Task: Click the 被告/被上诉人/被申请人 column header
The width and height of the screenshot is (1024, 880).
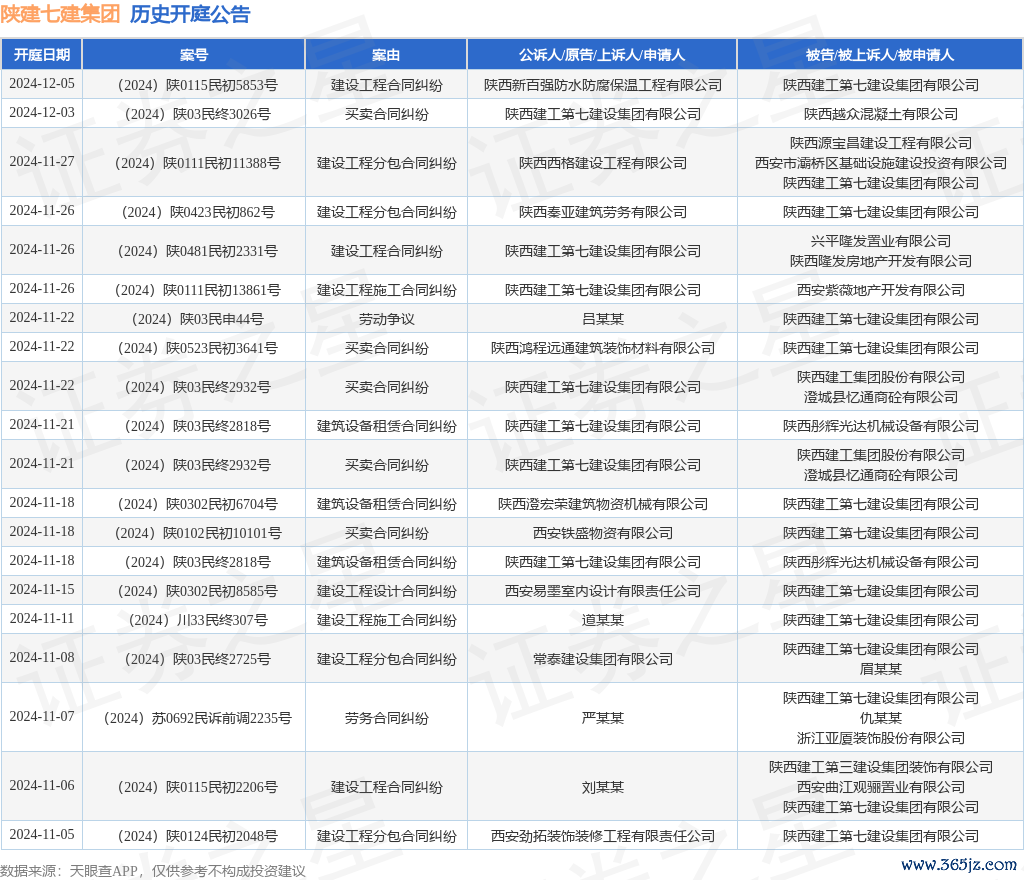Action: click(x=880, y=55)
